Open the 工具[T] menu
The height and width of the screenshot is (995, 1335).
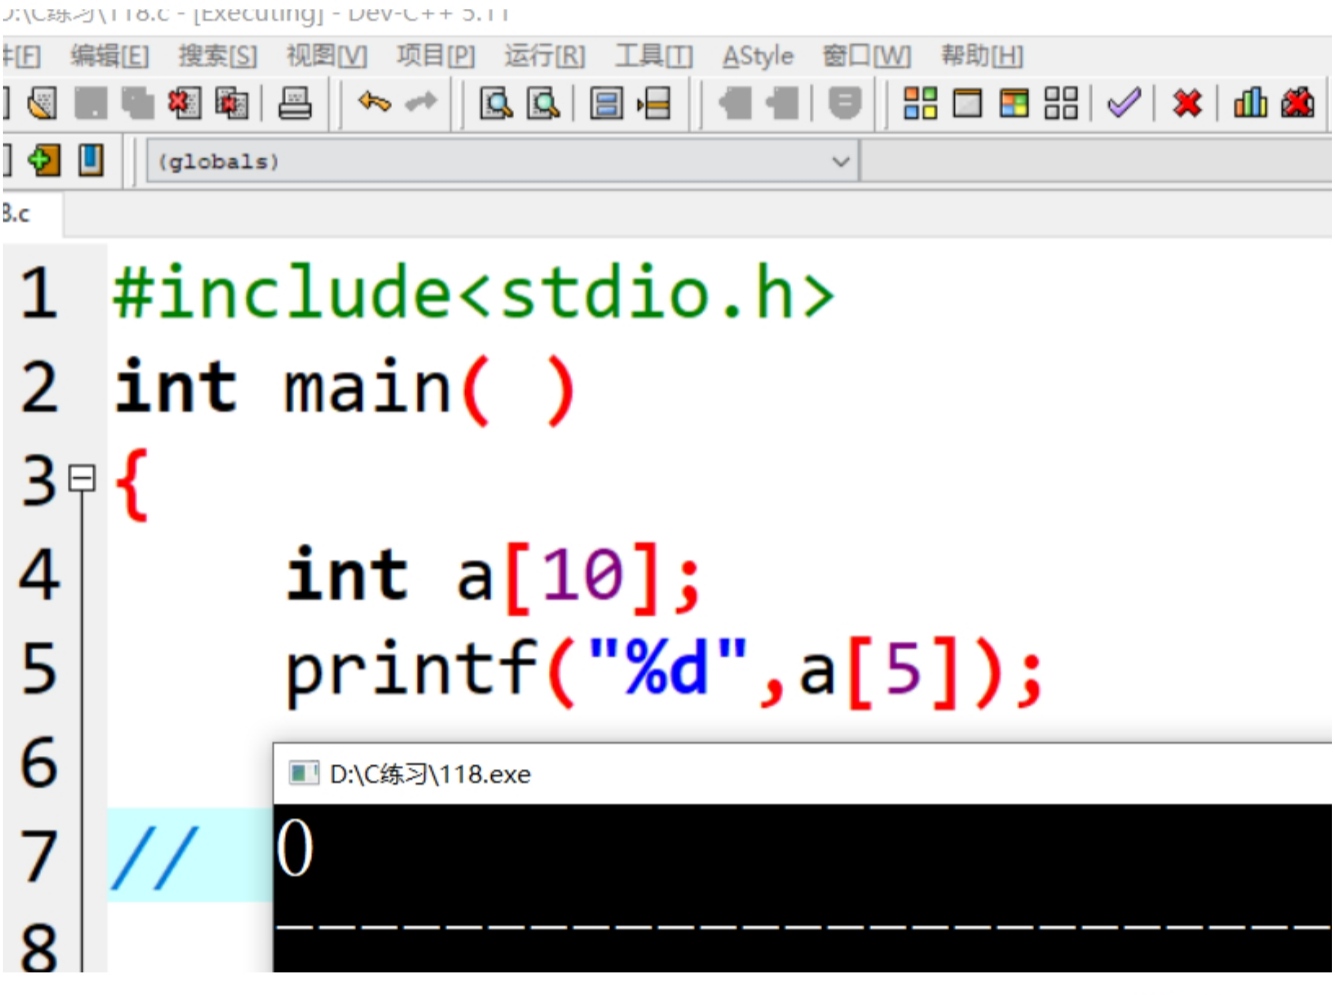click(653, 56)
